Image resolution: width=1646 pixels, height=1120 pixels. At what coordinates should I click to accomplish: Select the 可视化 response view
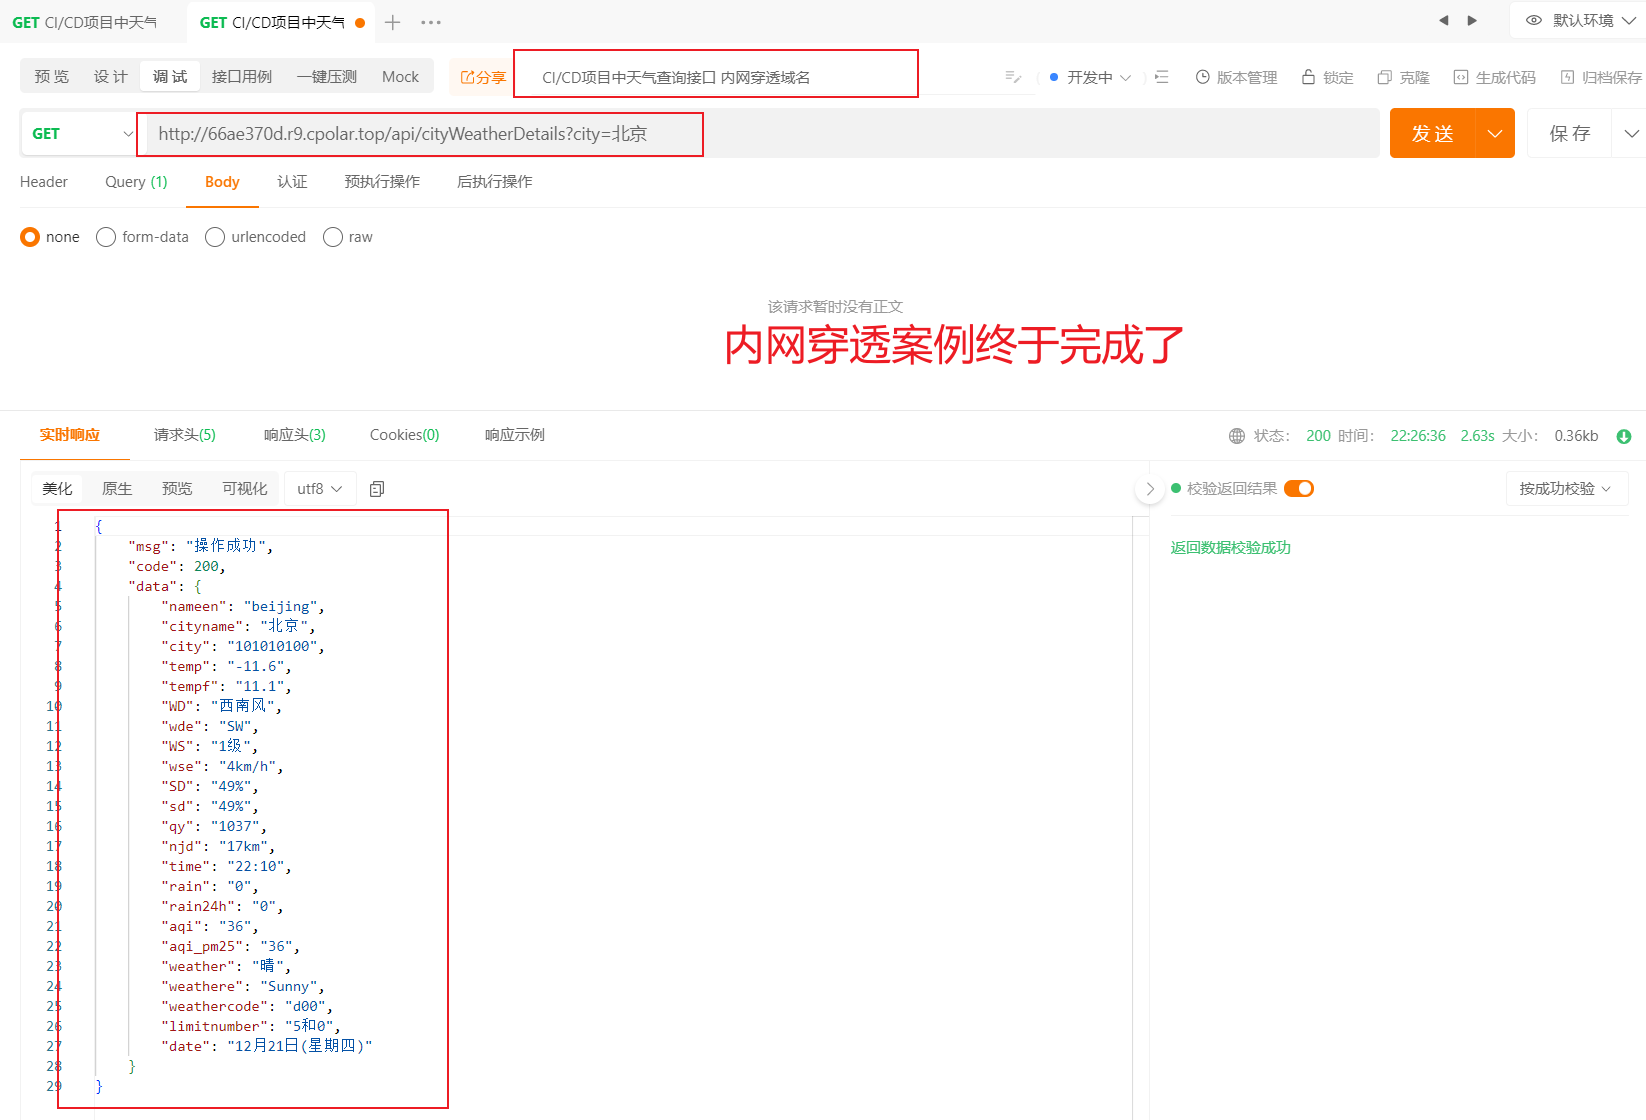245,489
